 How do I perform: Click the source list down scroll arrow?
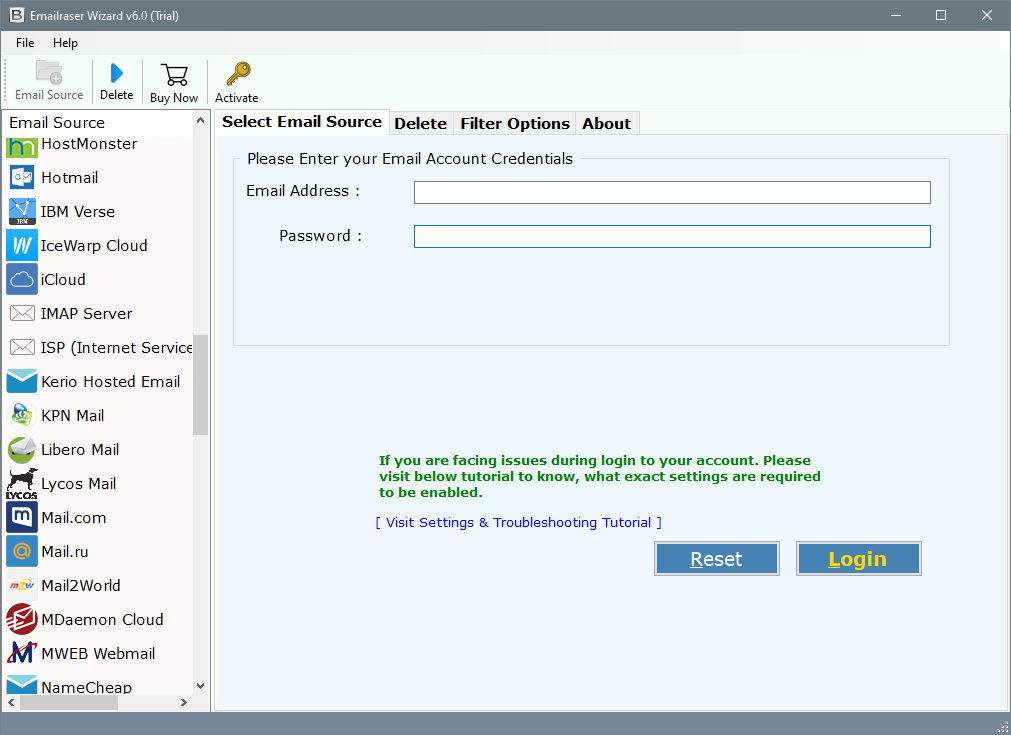(201, 686)
